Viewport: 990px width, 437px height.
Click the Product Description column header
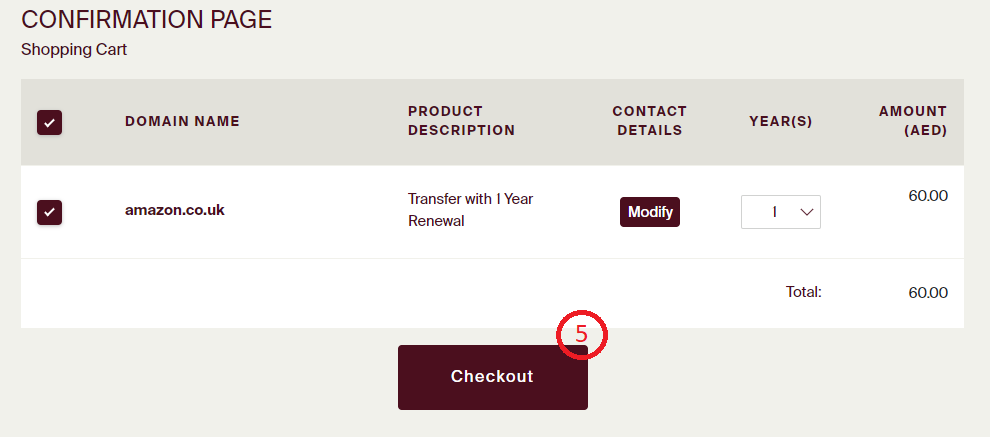click(x=461, y=121)
